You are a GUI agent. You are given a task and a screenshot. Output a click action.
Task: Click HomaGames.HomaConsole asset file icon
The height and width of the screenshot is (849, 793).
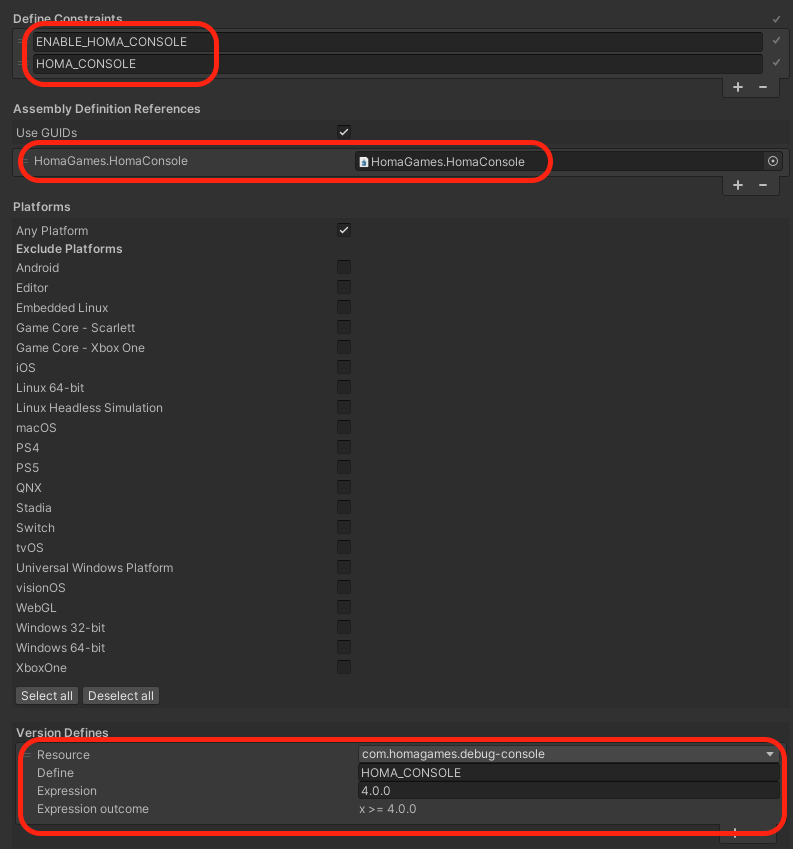click(x=364, y=162)
